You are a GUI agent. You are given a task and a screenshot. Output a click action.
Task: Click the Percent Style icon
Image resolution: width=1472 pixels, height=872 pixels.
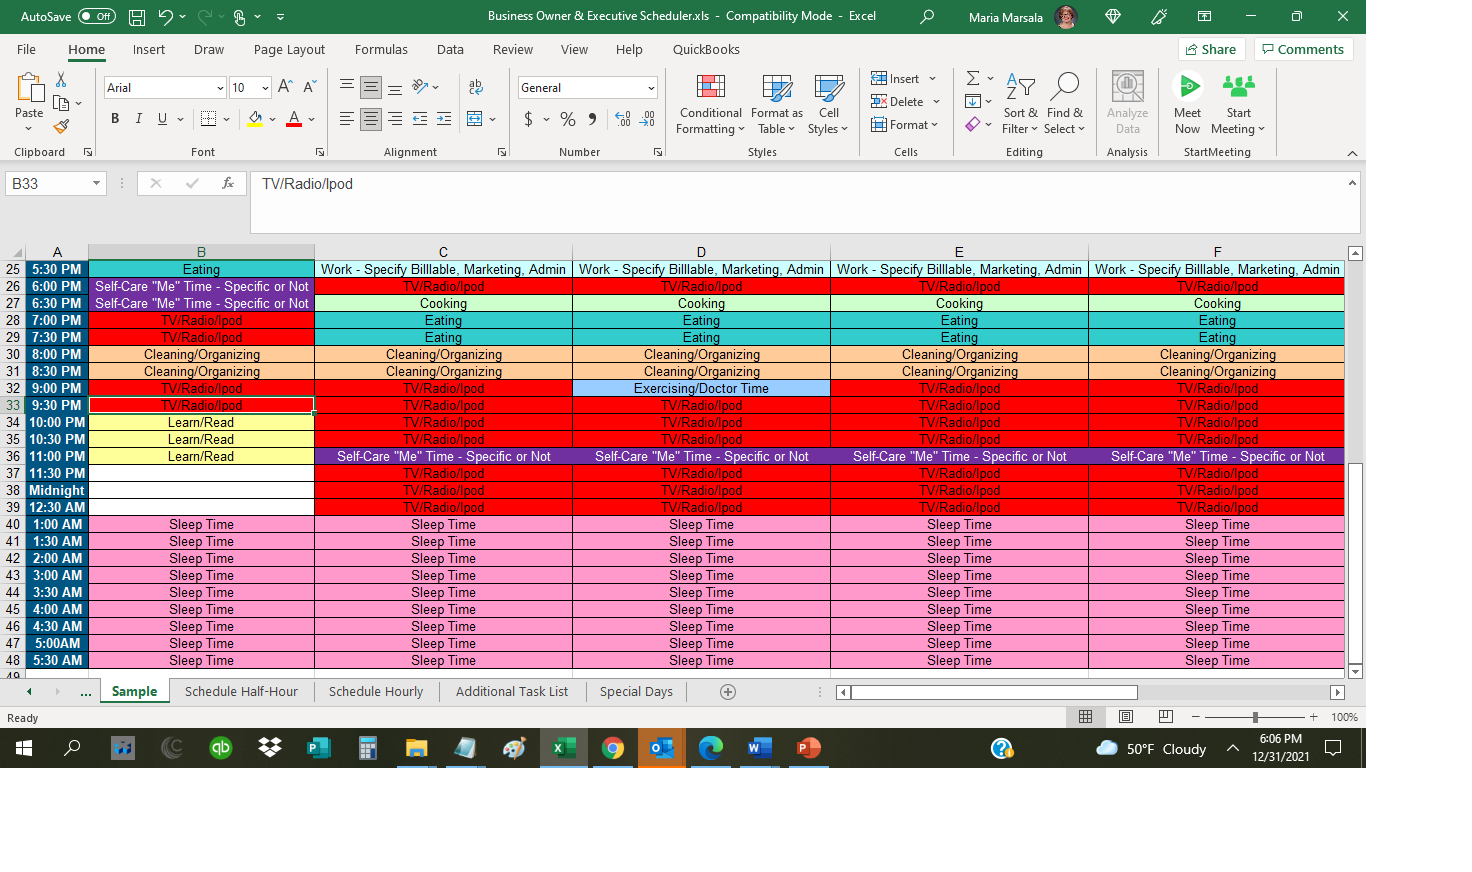pos(568,119)
